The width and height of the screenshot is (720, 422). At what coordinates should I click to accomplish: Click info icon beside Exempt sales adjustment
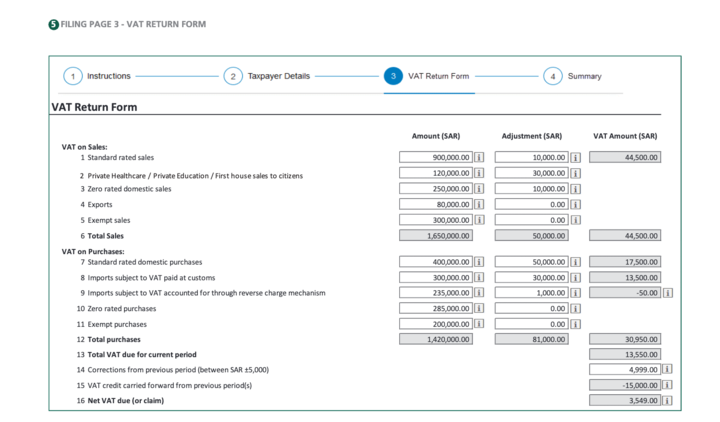tap(574, 220)
